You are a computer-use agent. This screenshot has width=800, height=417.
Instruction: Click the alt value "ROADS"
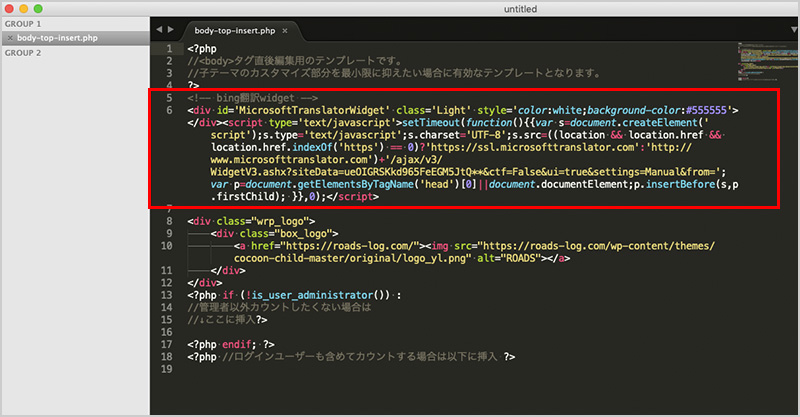[x=520, y=258]
